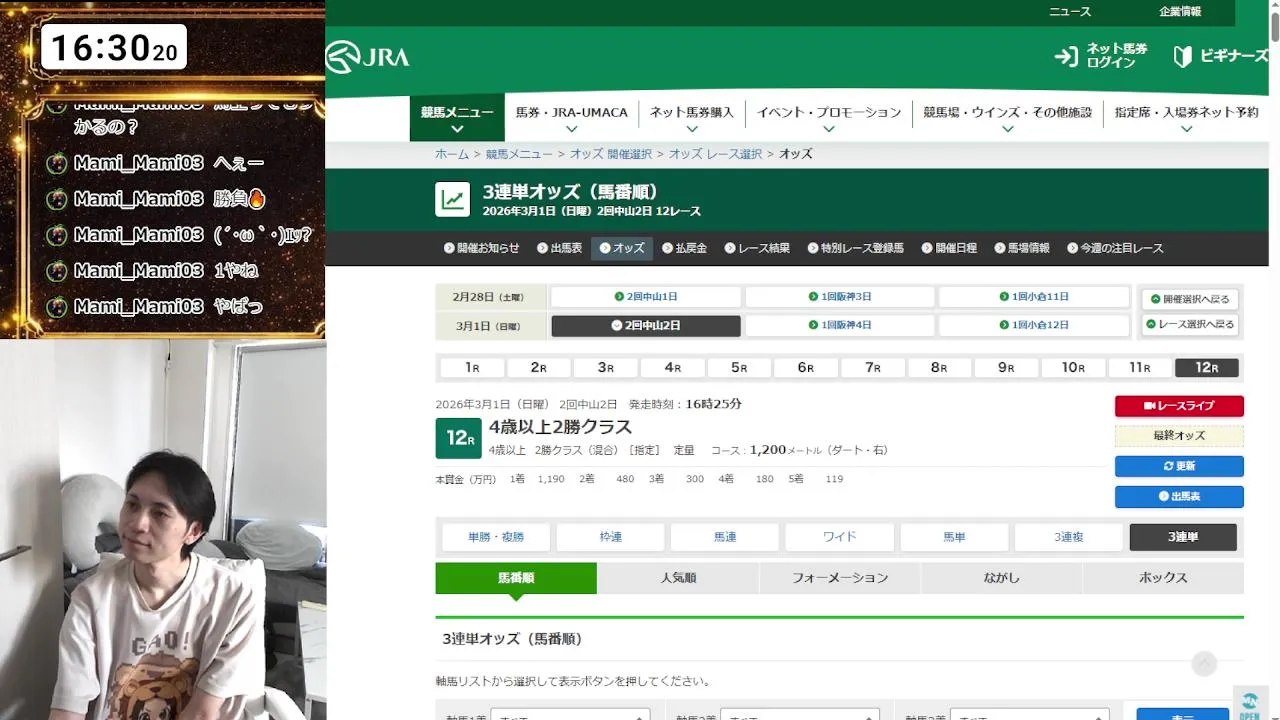The image size is (1280, 720).
Task: Open 馬場情報 sub-menu item
Action: (1022, 248)
